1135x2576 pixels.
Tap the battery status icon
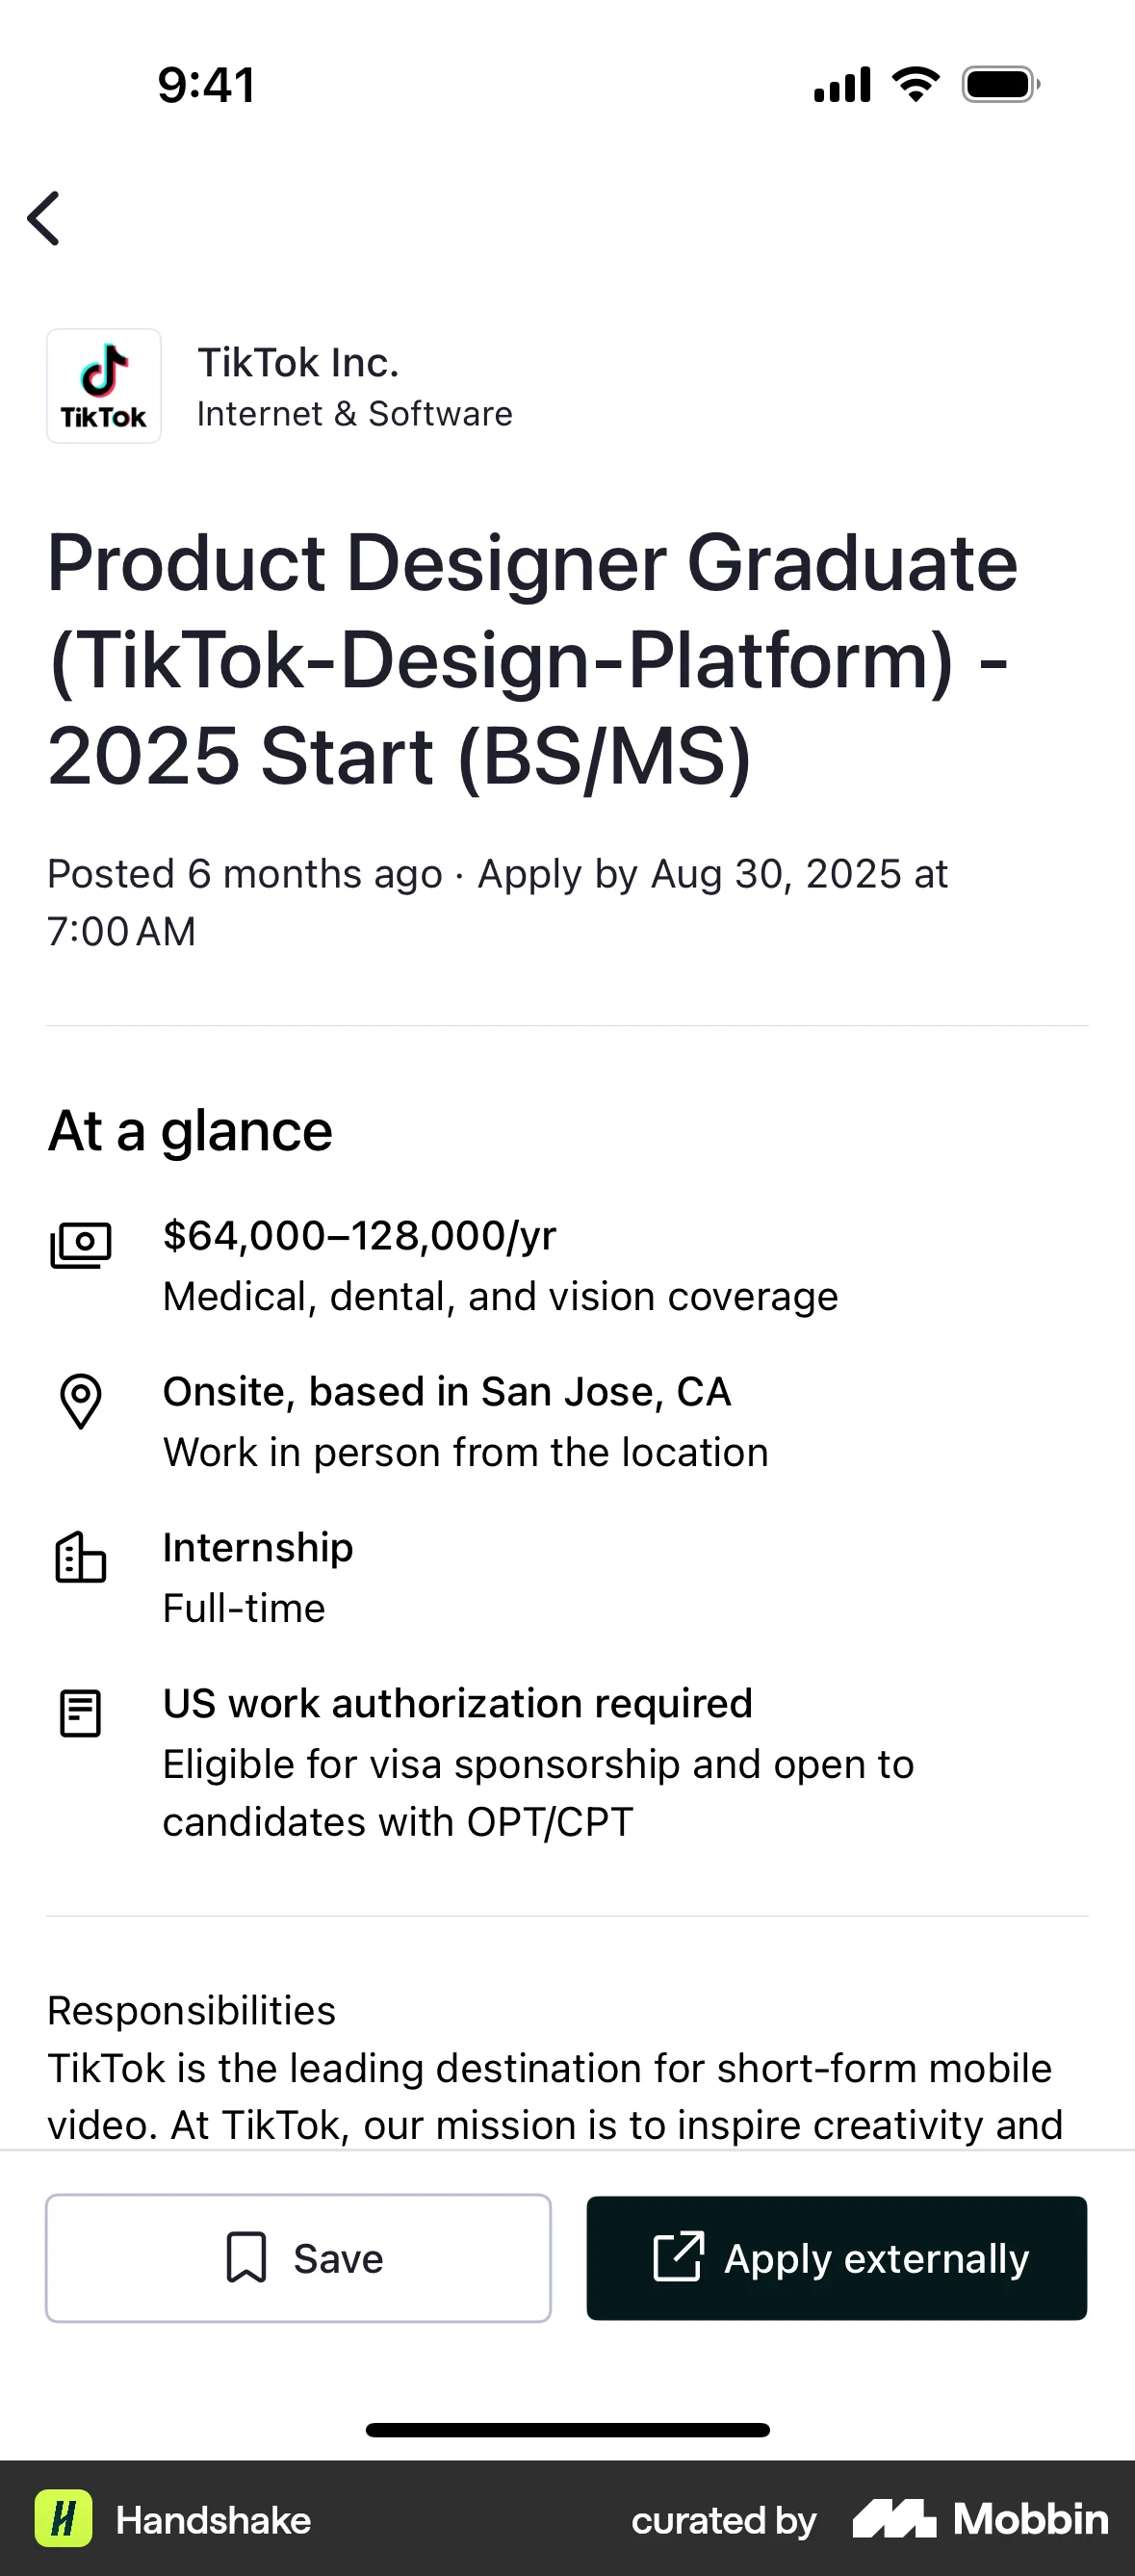click(1000, 84)
